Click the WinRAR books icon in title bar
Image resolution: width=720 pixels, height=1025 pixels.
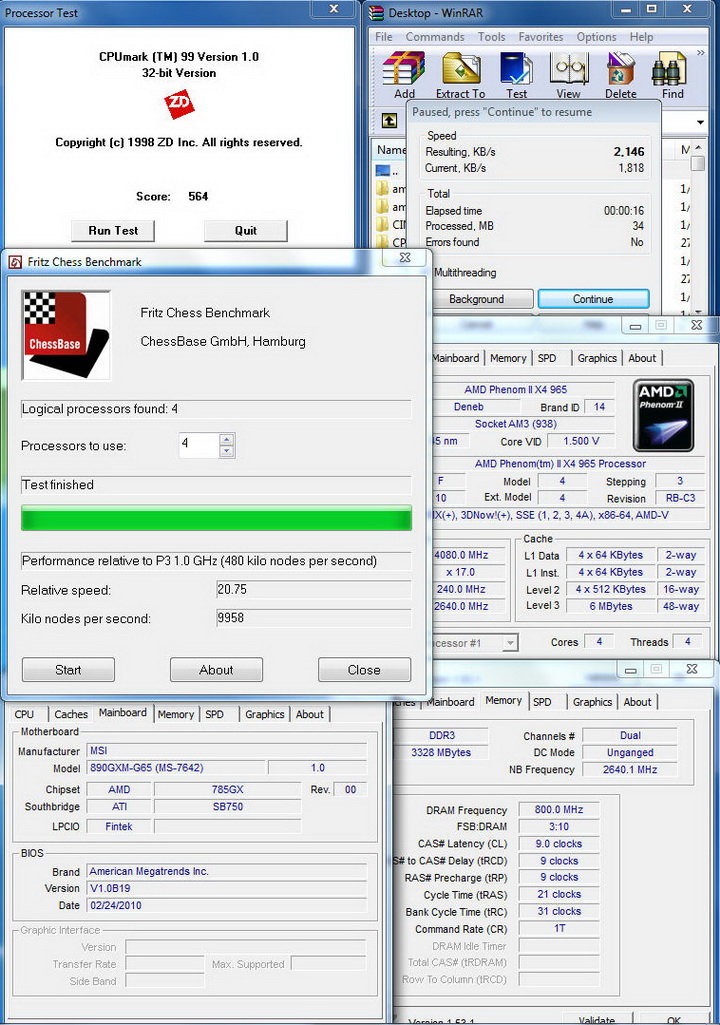(x=376, y=12)
